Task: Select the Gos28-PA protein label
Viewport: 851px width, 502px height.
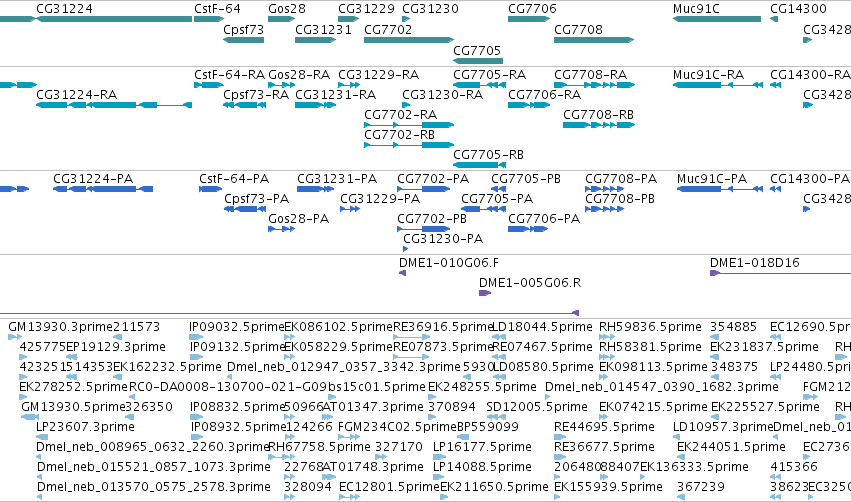Action: 299,219
